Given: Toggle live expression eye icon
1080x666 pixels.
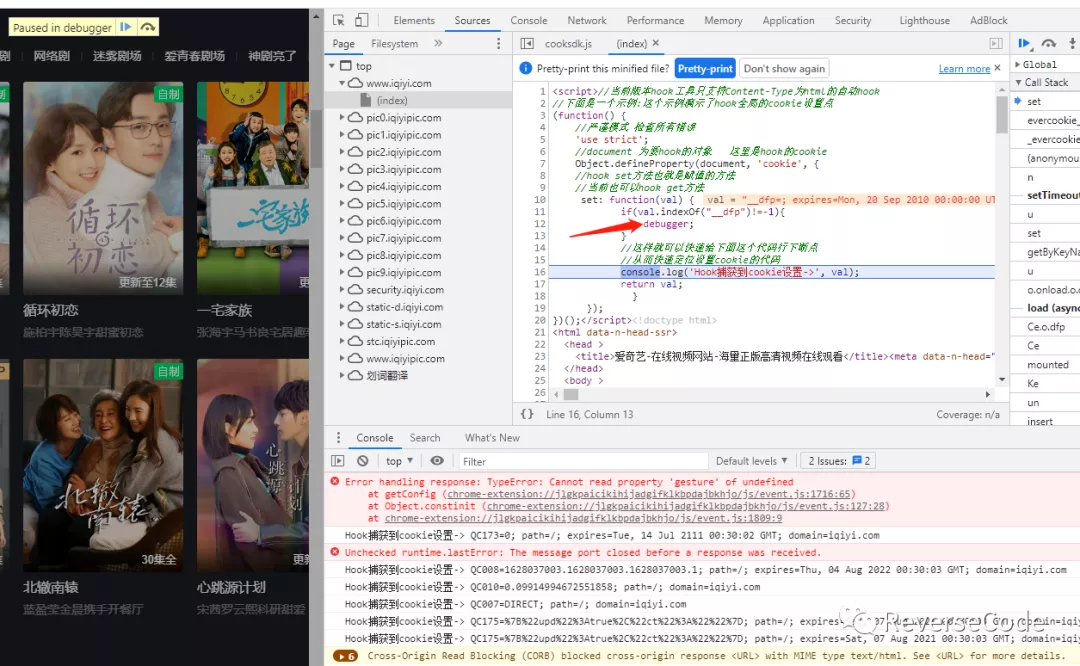Looking at the screenshot, I should [437, 461].
